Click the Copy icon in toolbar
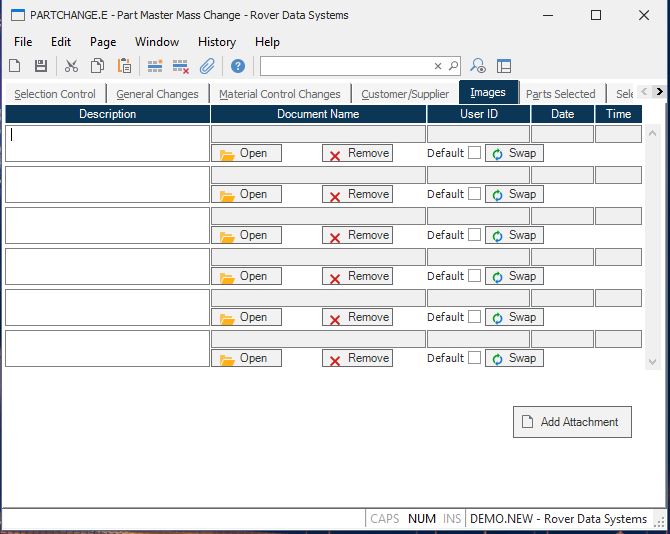Viewport: 670px width, 534px height. tap(98, 66)
